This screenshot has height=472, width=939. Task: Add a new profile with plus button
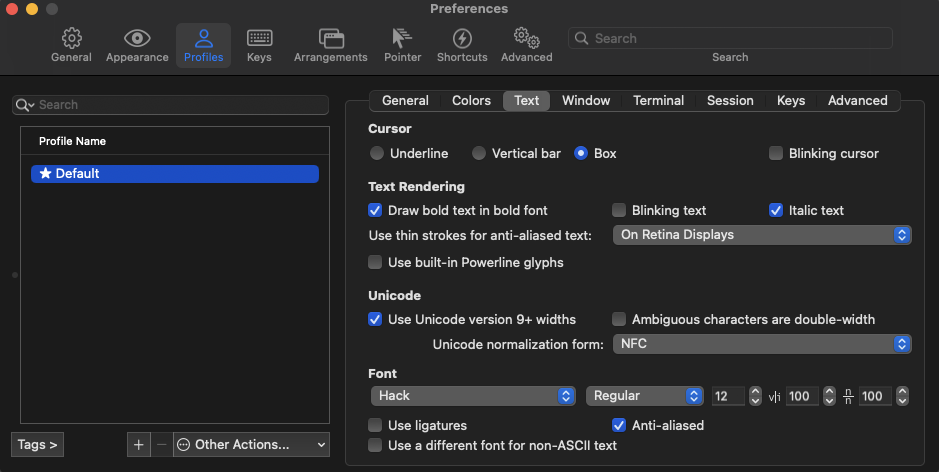138,444
